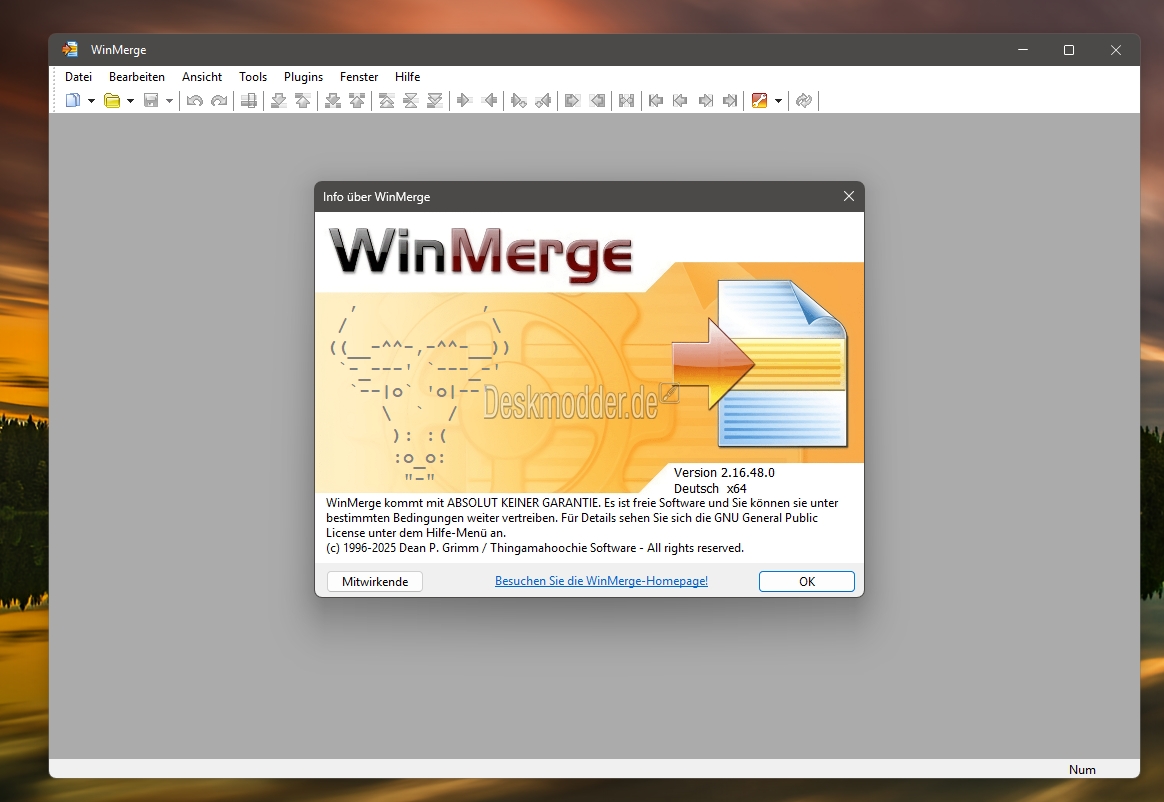Click the Last File navigation icon

tap(730, 100)
